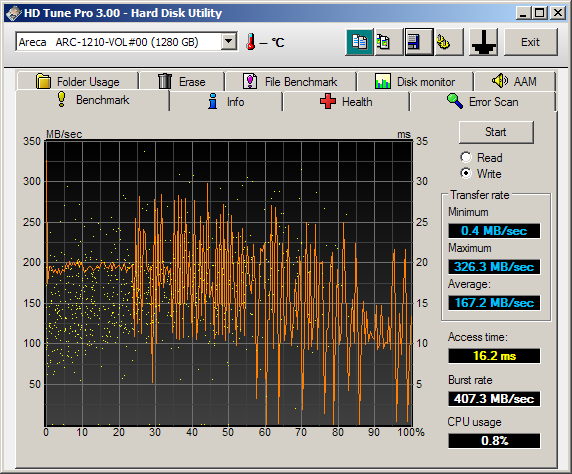572x474 pixels.
Task: Click the Transfer rate group label
Action: pos(480,195)
